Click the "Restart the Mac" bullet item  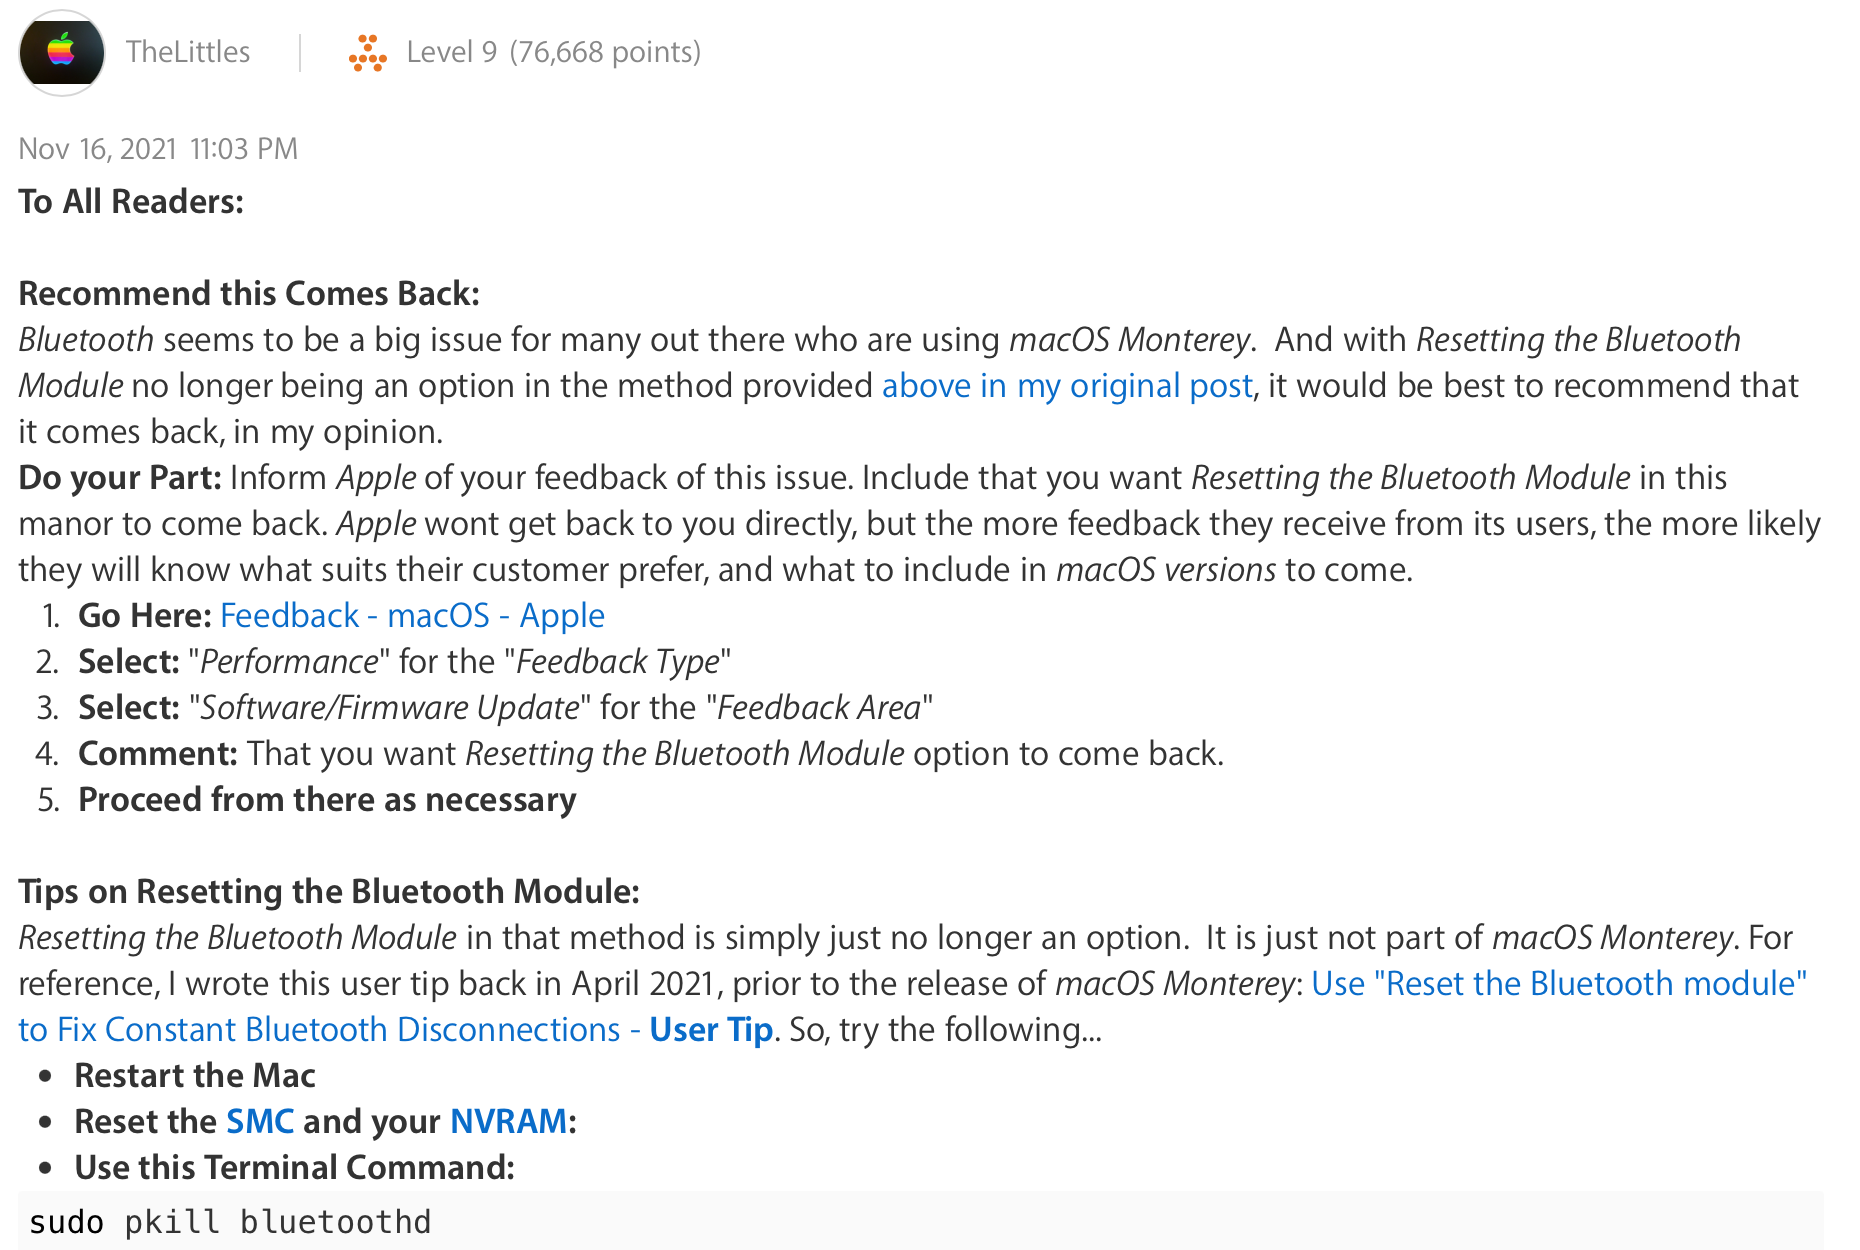(x=195, y=1076)
